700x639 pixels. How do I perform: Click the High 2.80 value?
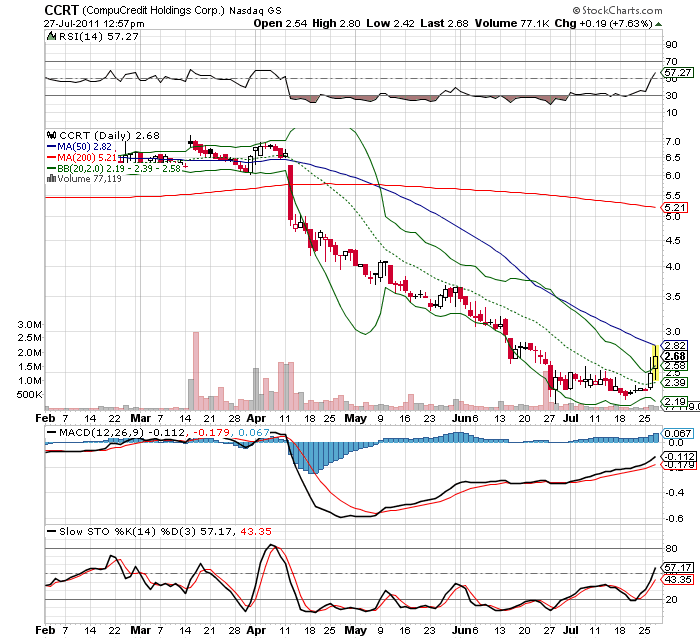(x=336, y=23)
